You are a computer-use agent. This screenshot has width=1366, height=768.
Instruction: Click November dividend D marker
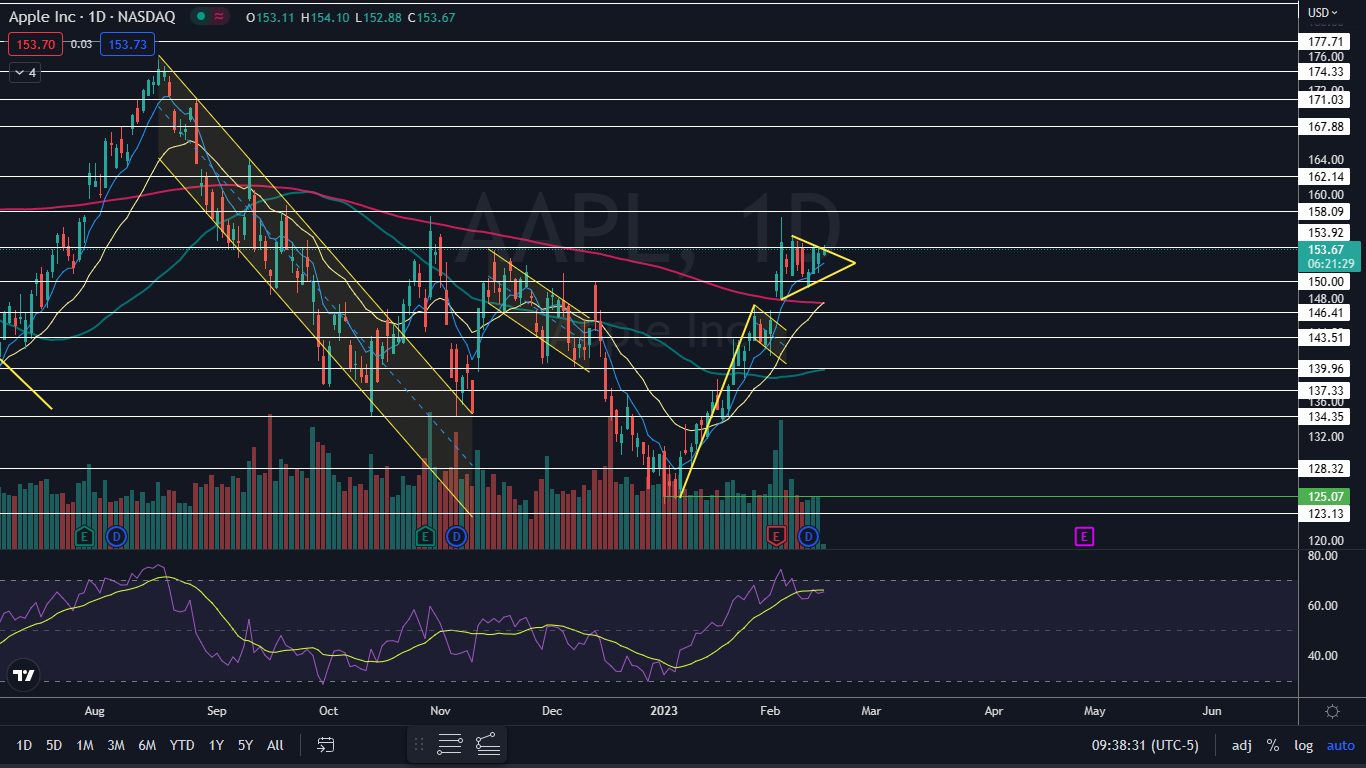pyautogui.click(x=457, y=537)
